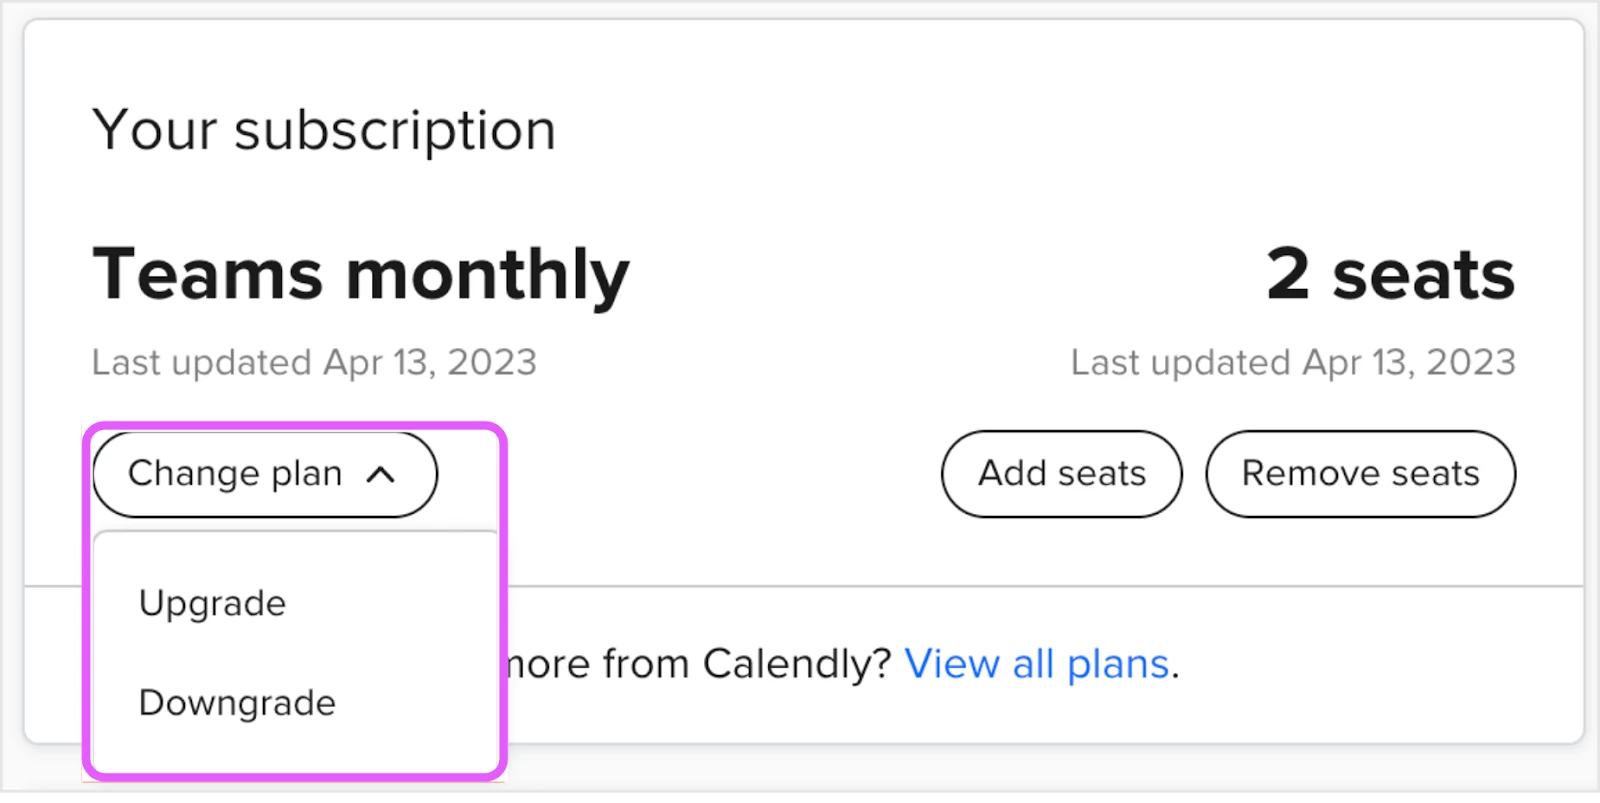Click Last updated date under Teams monthly

pos(314,362)
